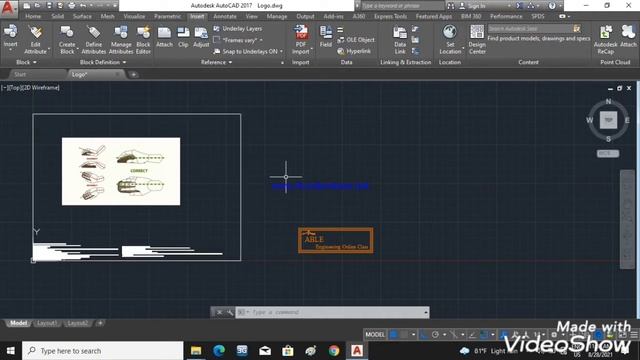
Task: Click the Underlay Layers button
Action: [x=238, y=29]
